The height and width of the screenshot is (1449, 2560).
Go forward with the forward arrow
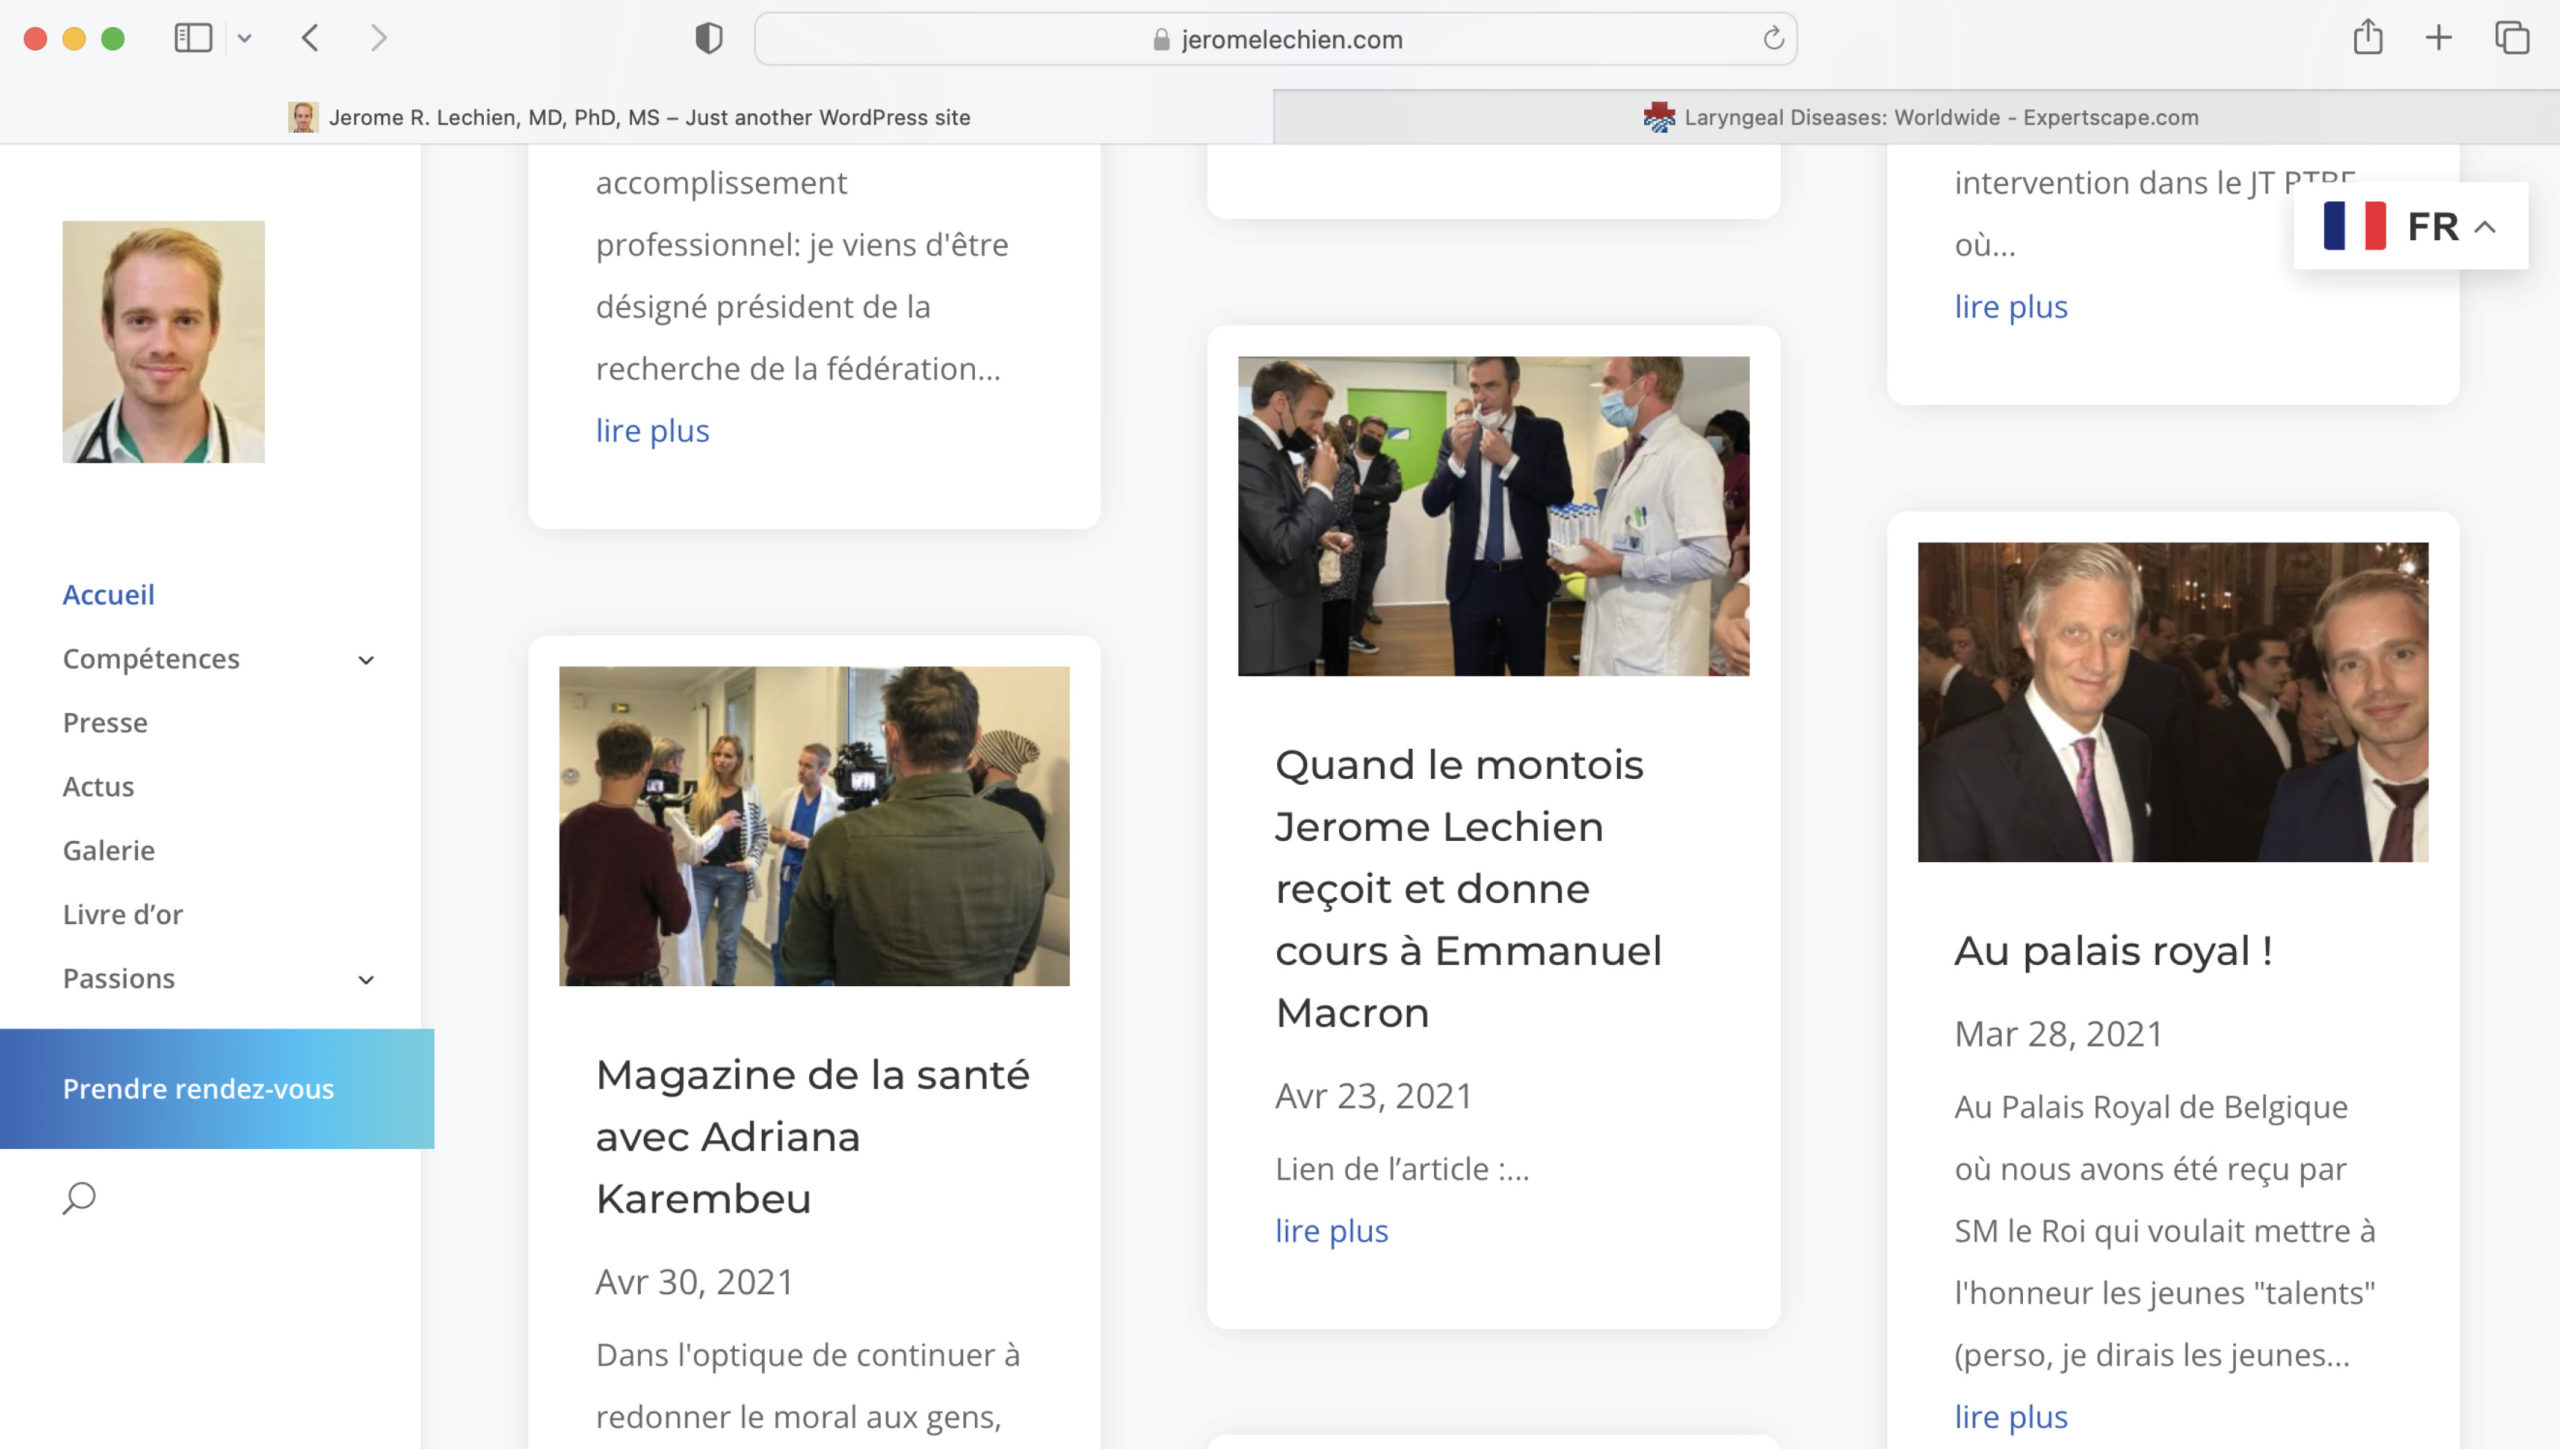[x=378, y=39]
